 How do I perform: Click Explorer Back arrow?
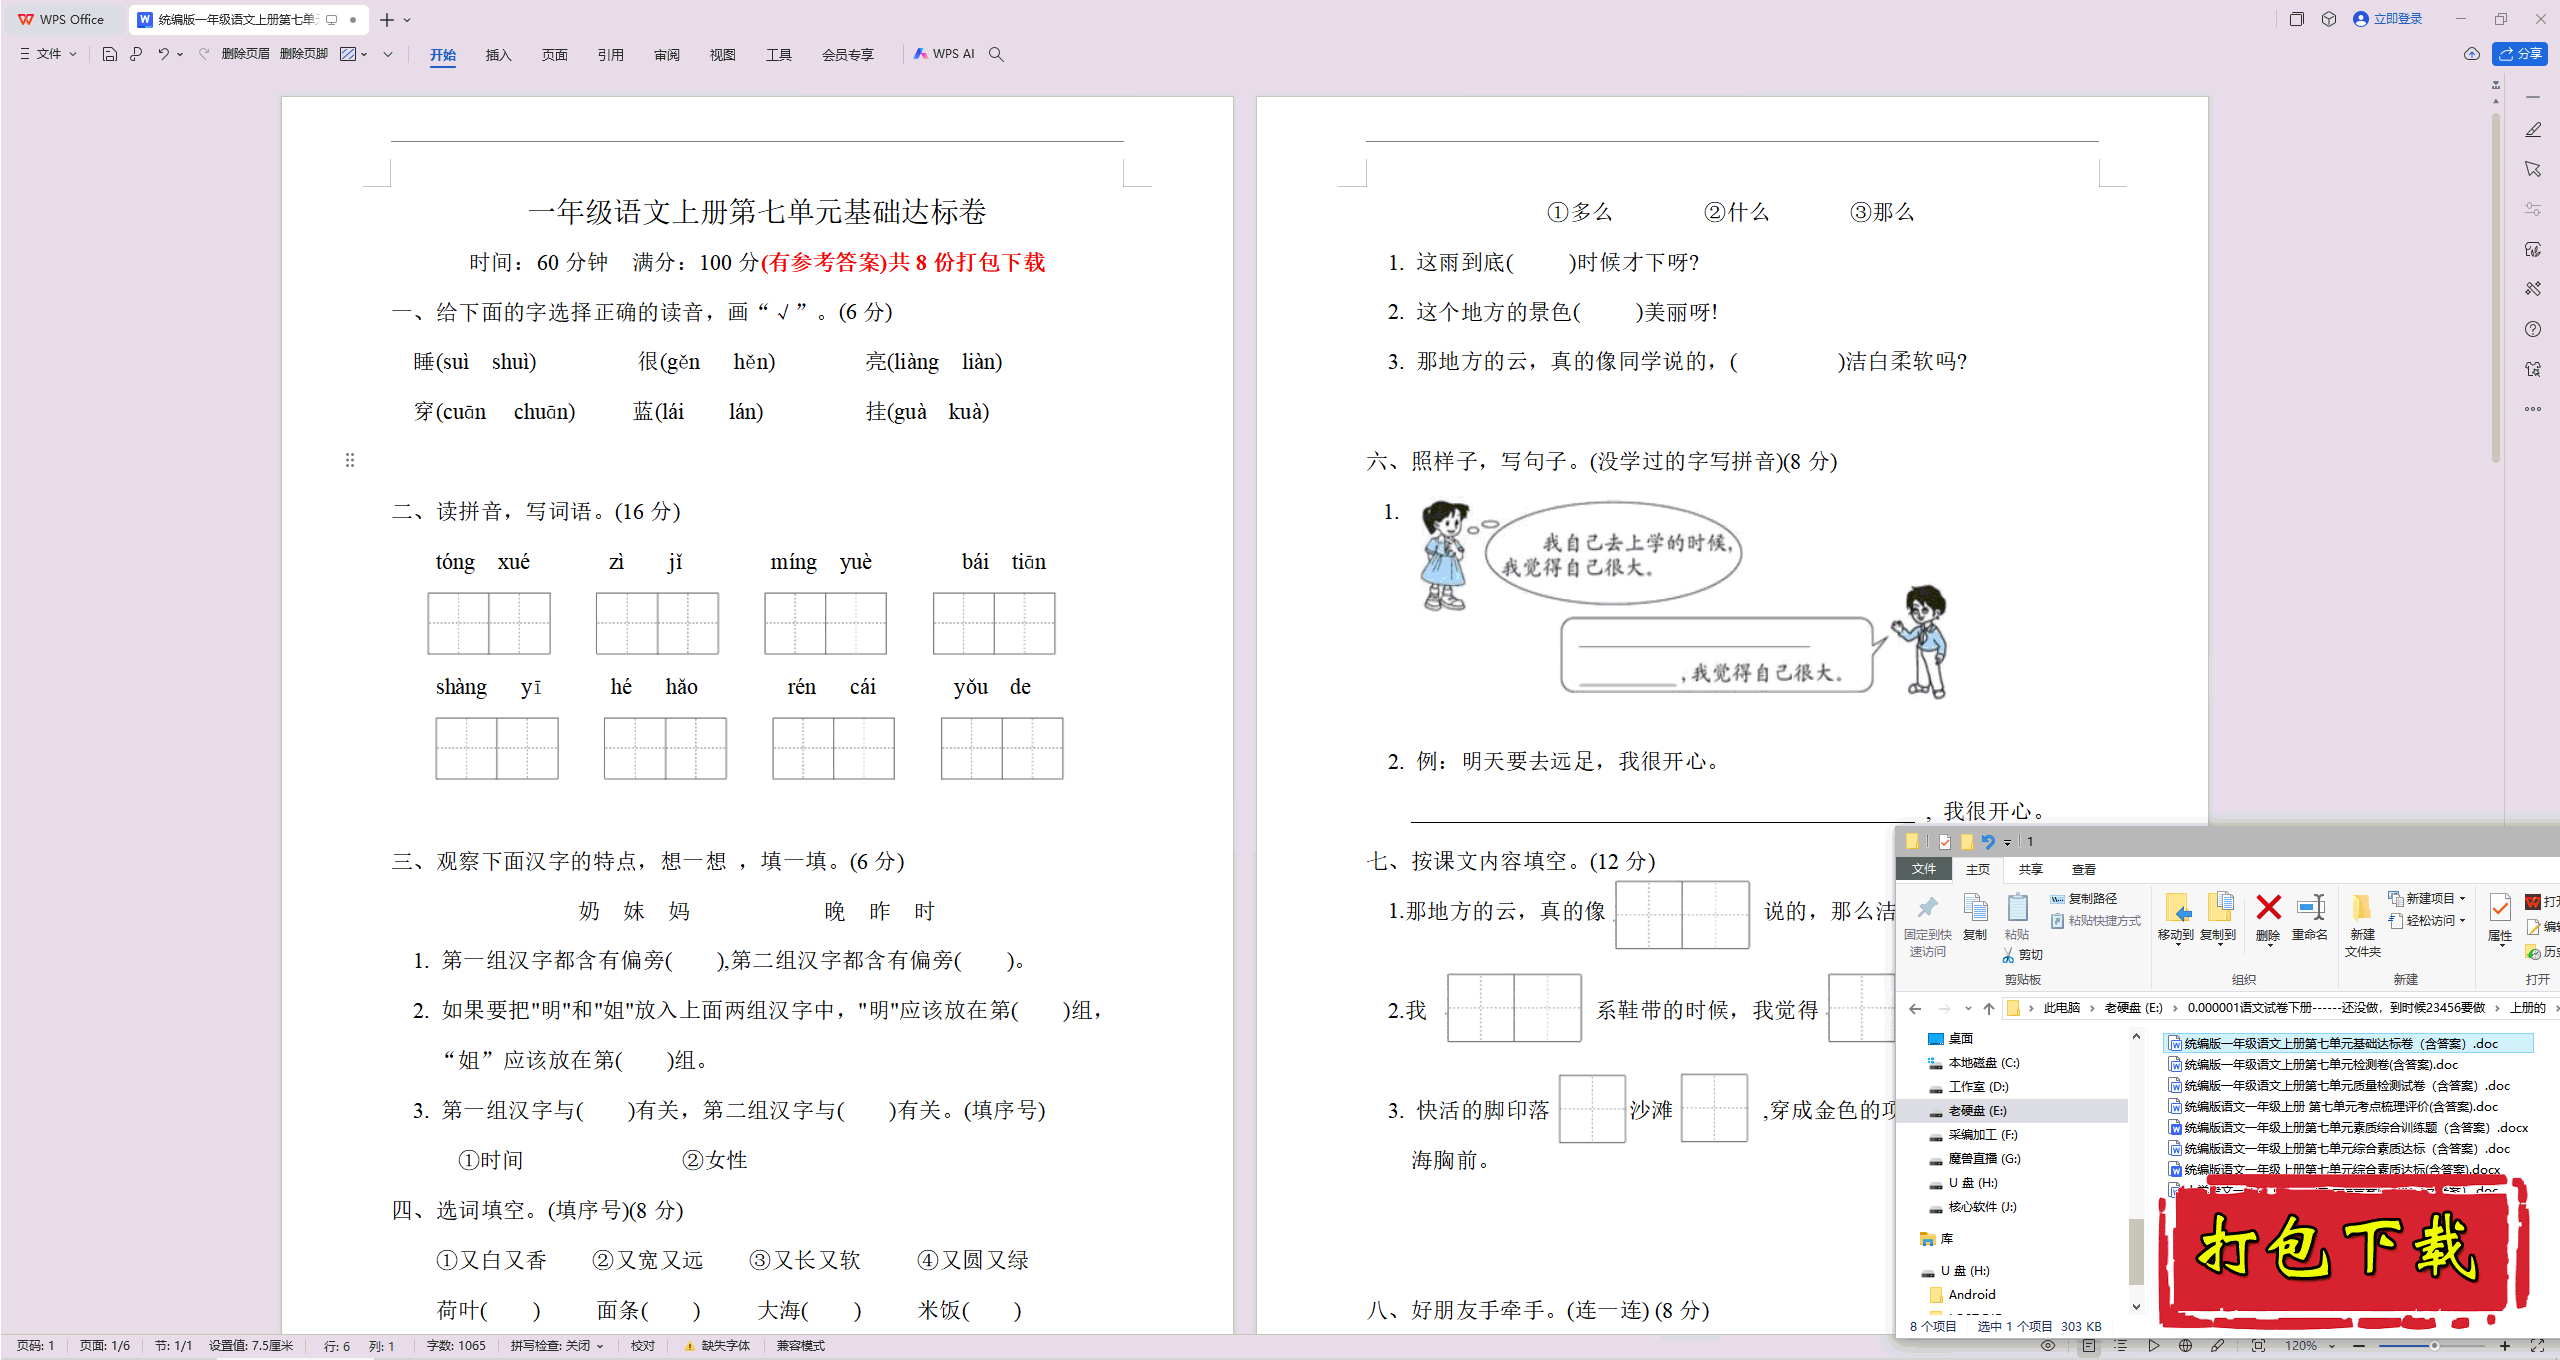1915,1008
